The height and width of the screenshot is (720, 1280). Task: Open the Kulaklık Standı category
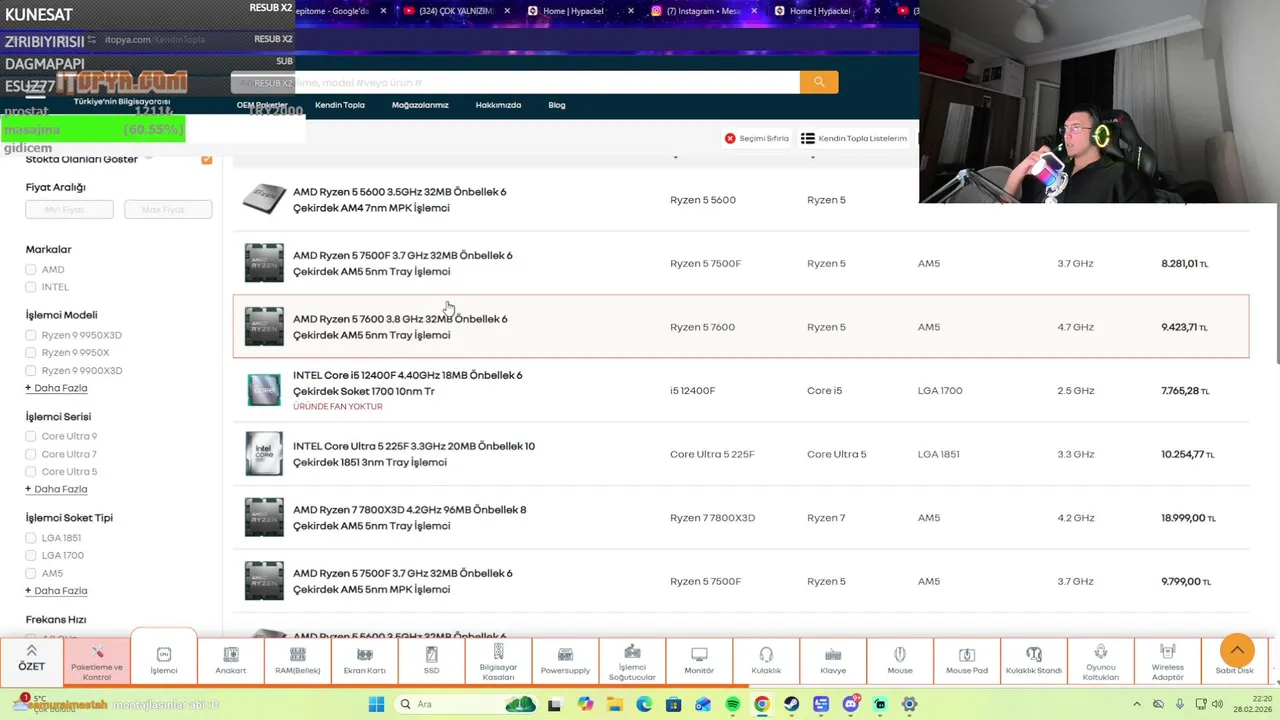click(1034, 660)
